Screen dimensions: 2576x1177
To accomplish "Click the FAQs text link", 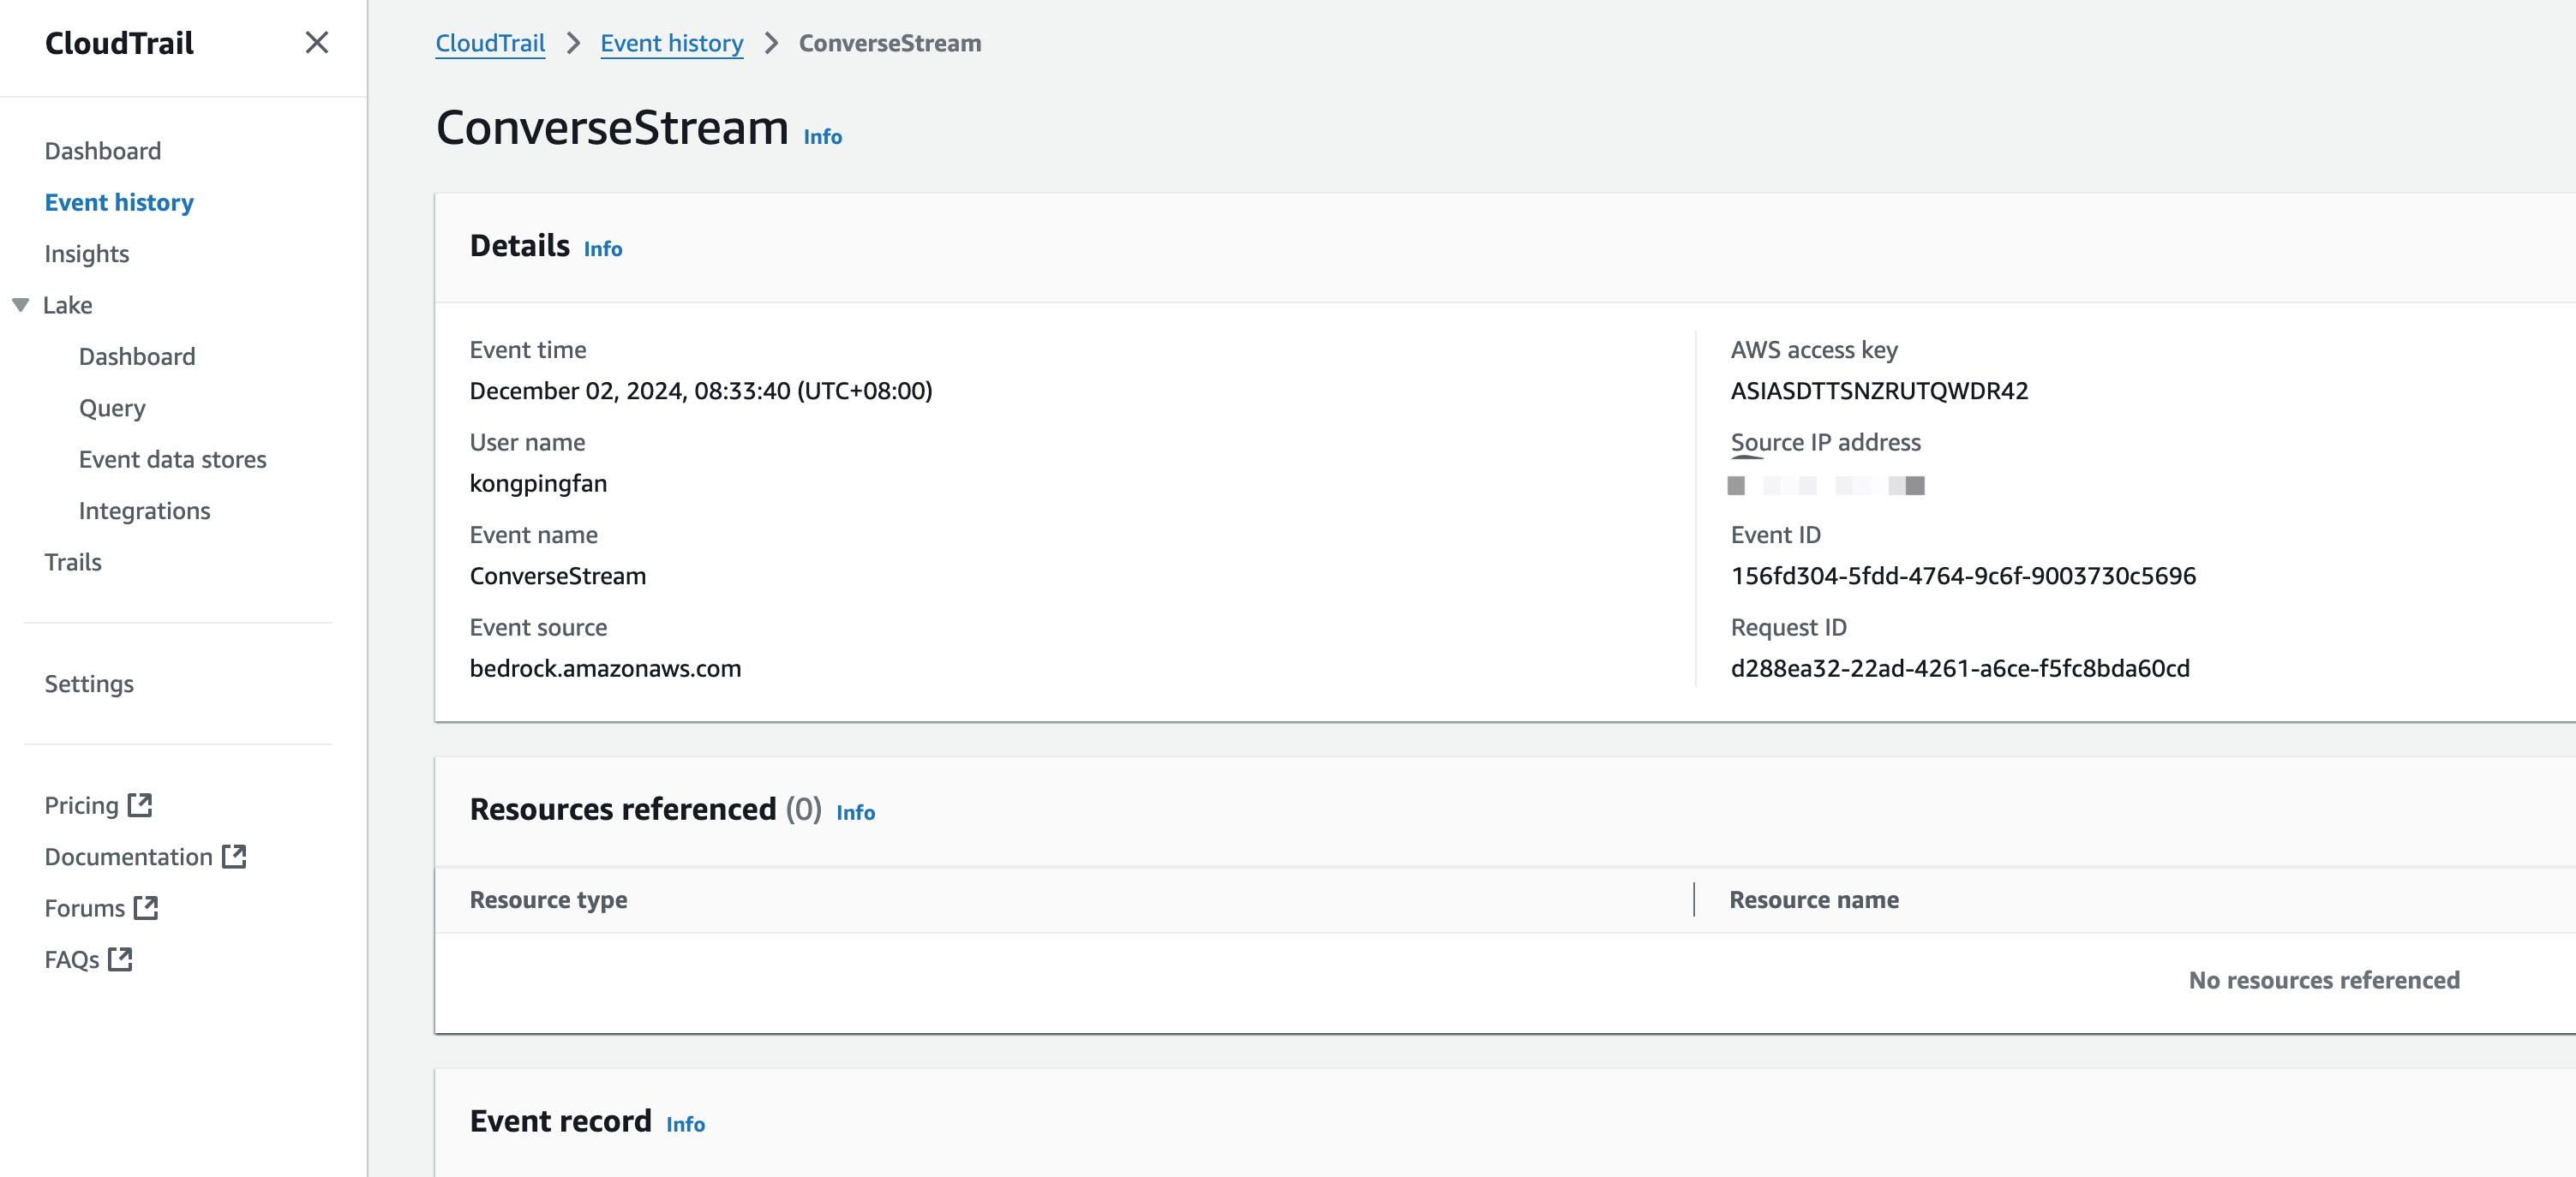I will coord(71,960).
